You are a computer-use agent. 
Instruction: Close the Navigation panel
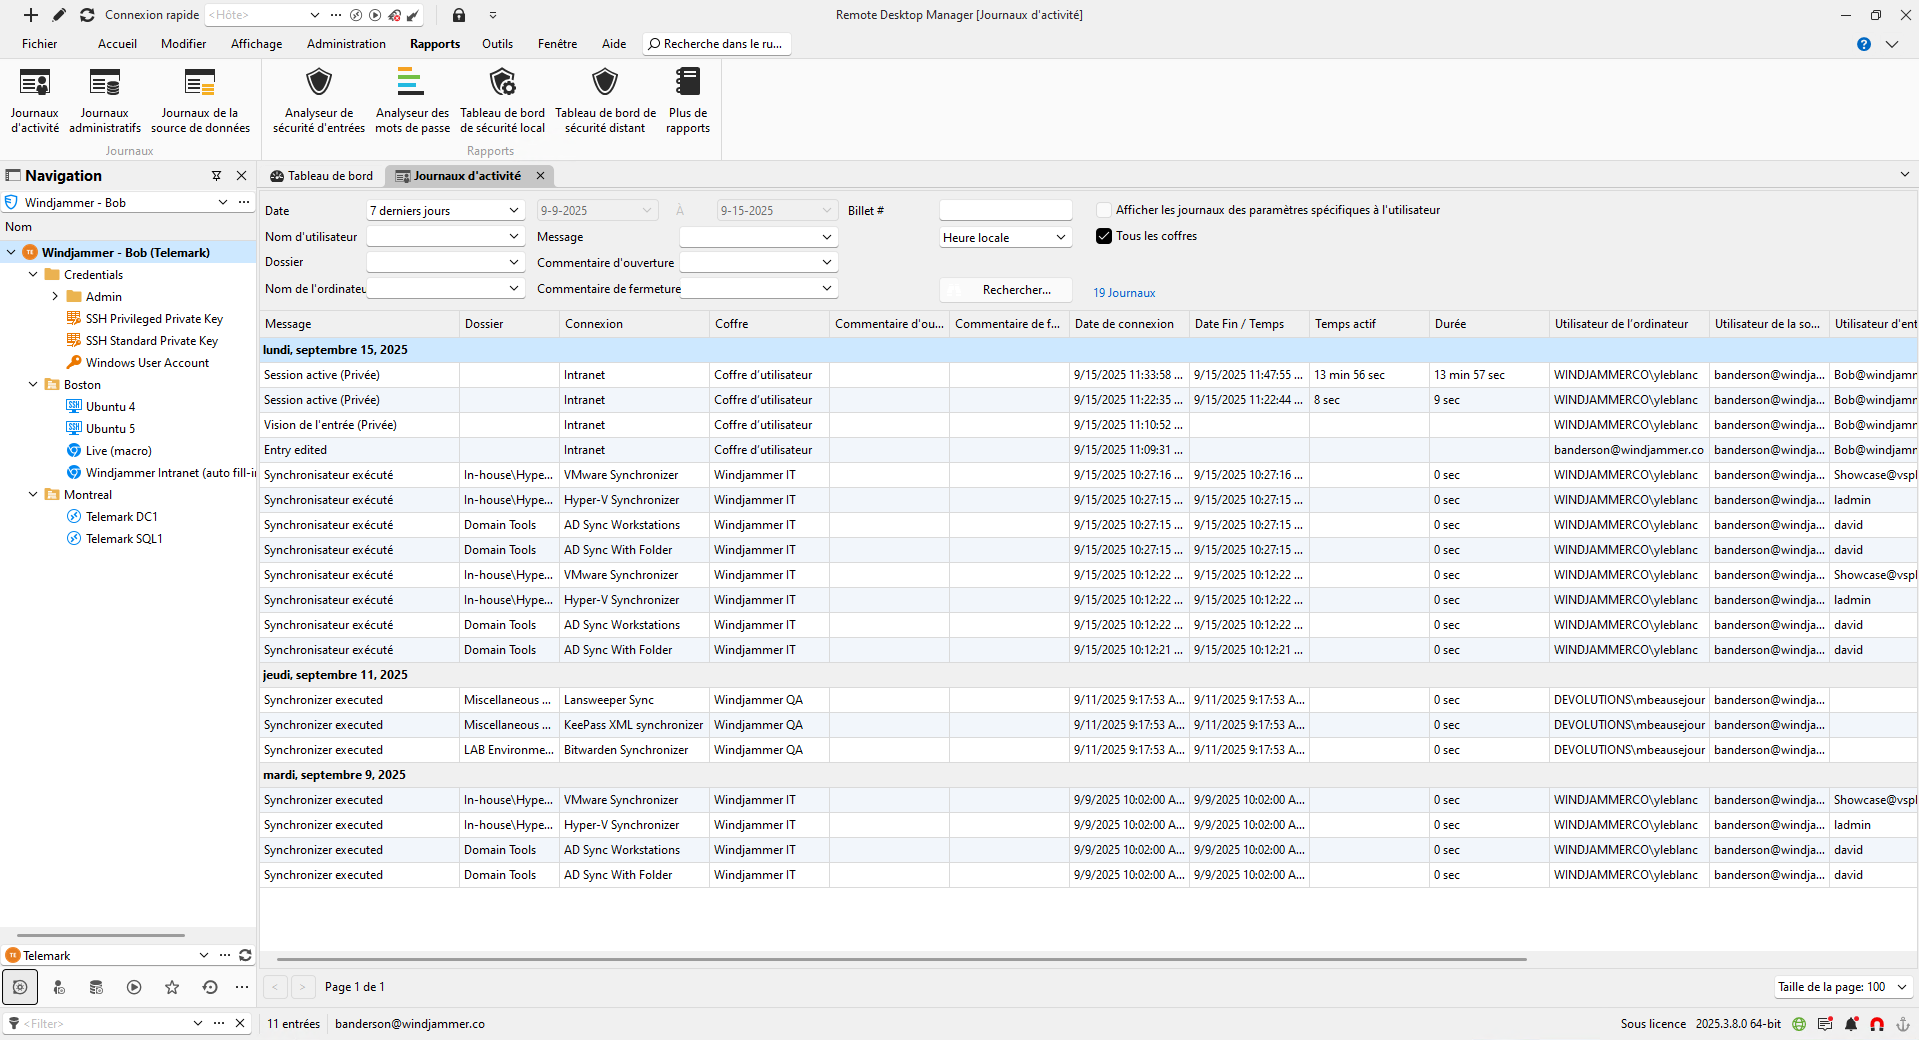(x=241, y=176)
